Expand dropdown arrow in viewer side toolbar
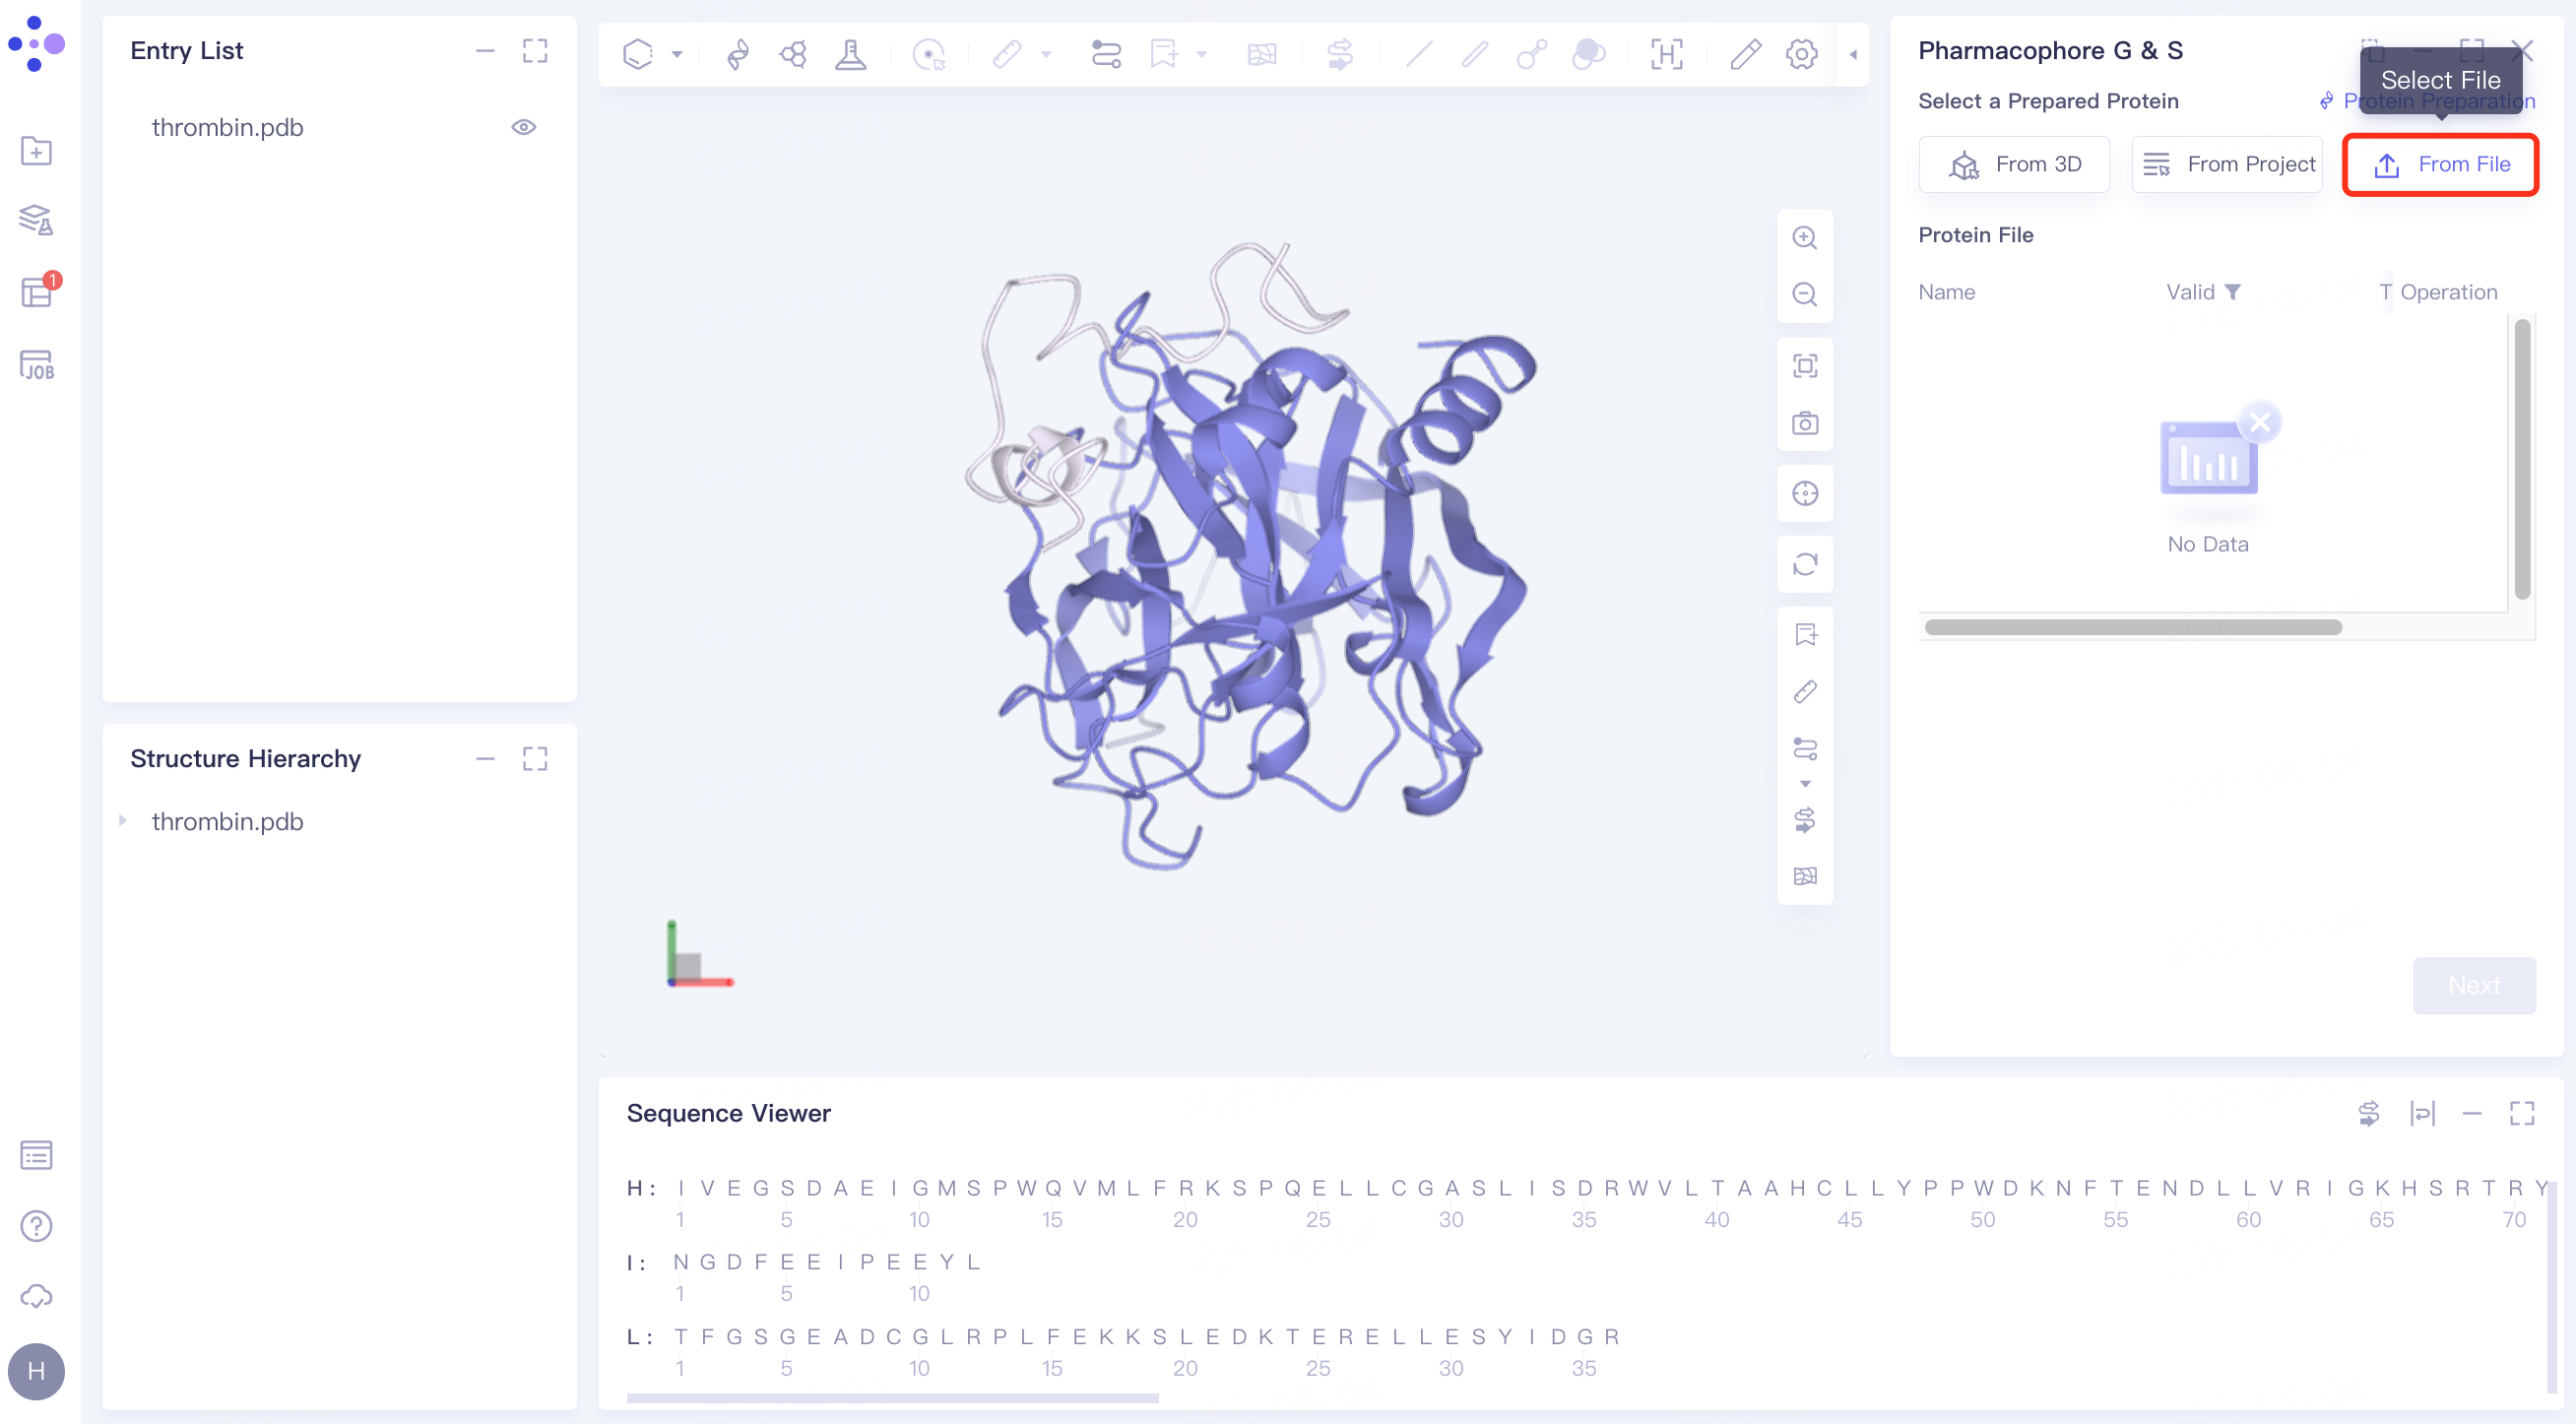The image size is (2576, 1424). 1805,784
